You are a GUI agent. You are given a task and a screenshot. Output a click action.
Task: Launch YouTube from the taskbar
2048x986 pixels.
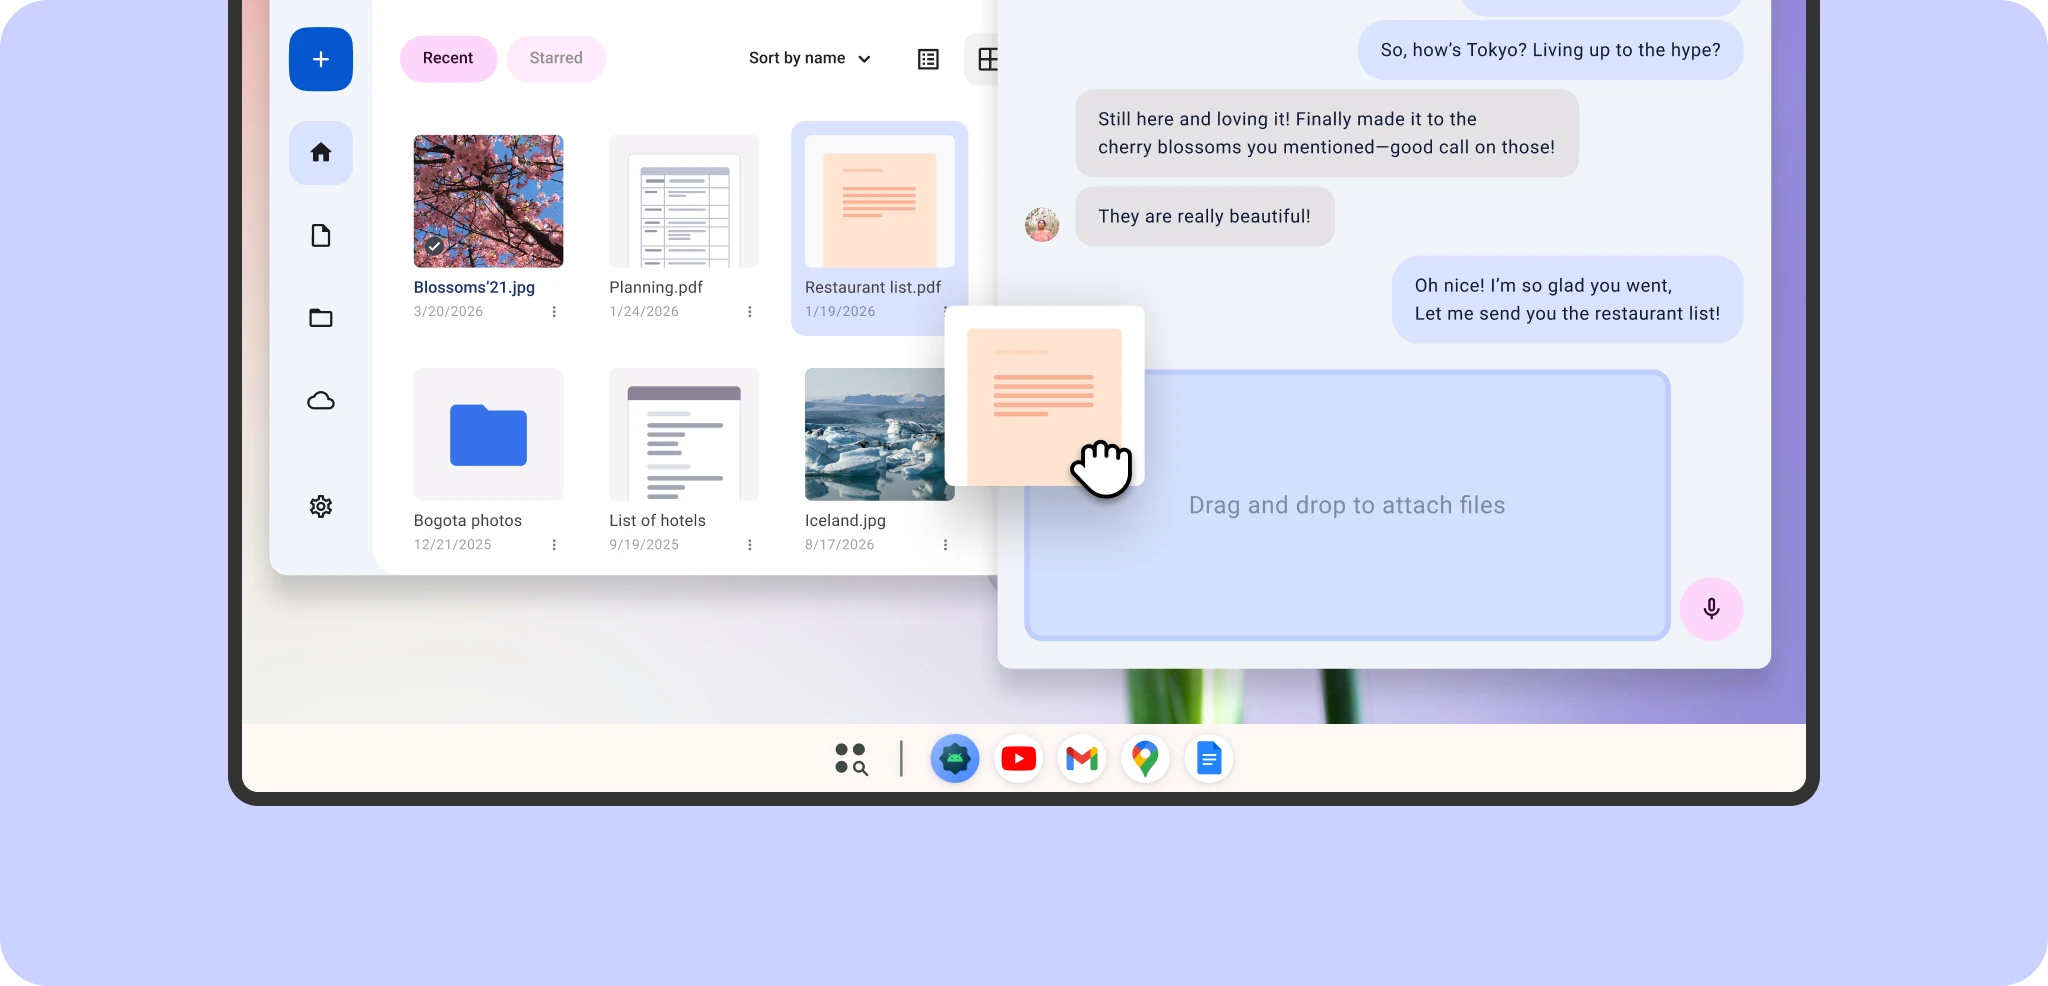1018,759
